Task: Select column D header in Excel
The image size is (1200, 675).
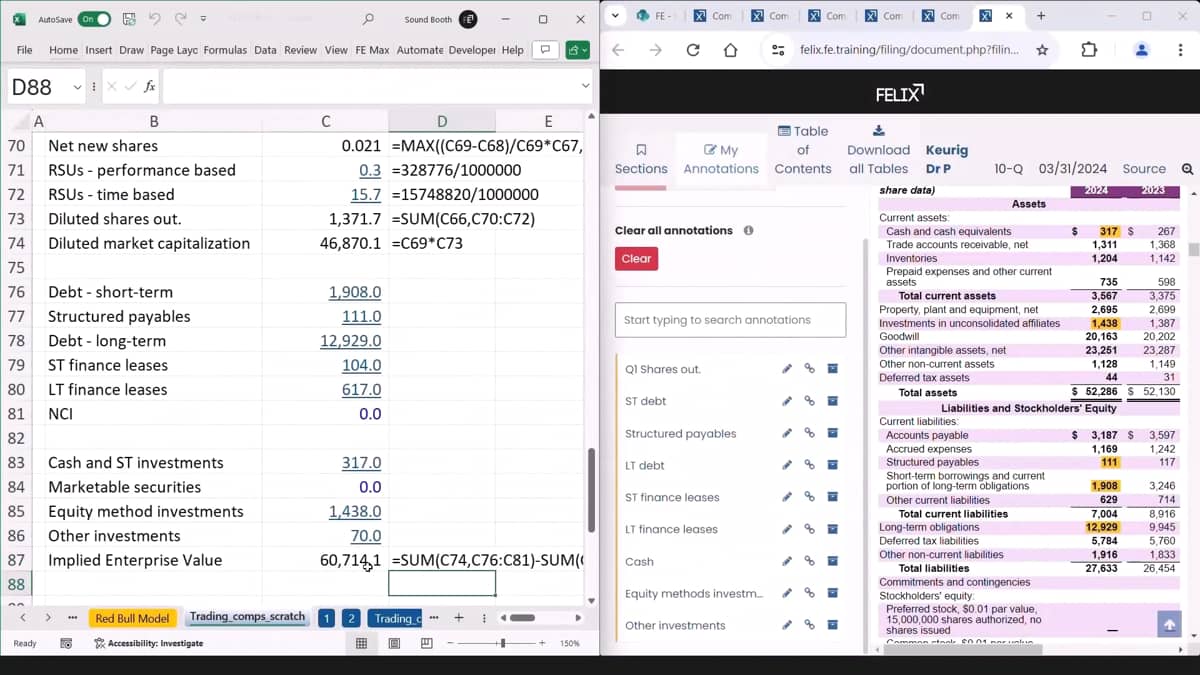Action: [442, 121]
